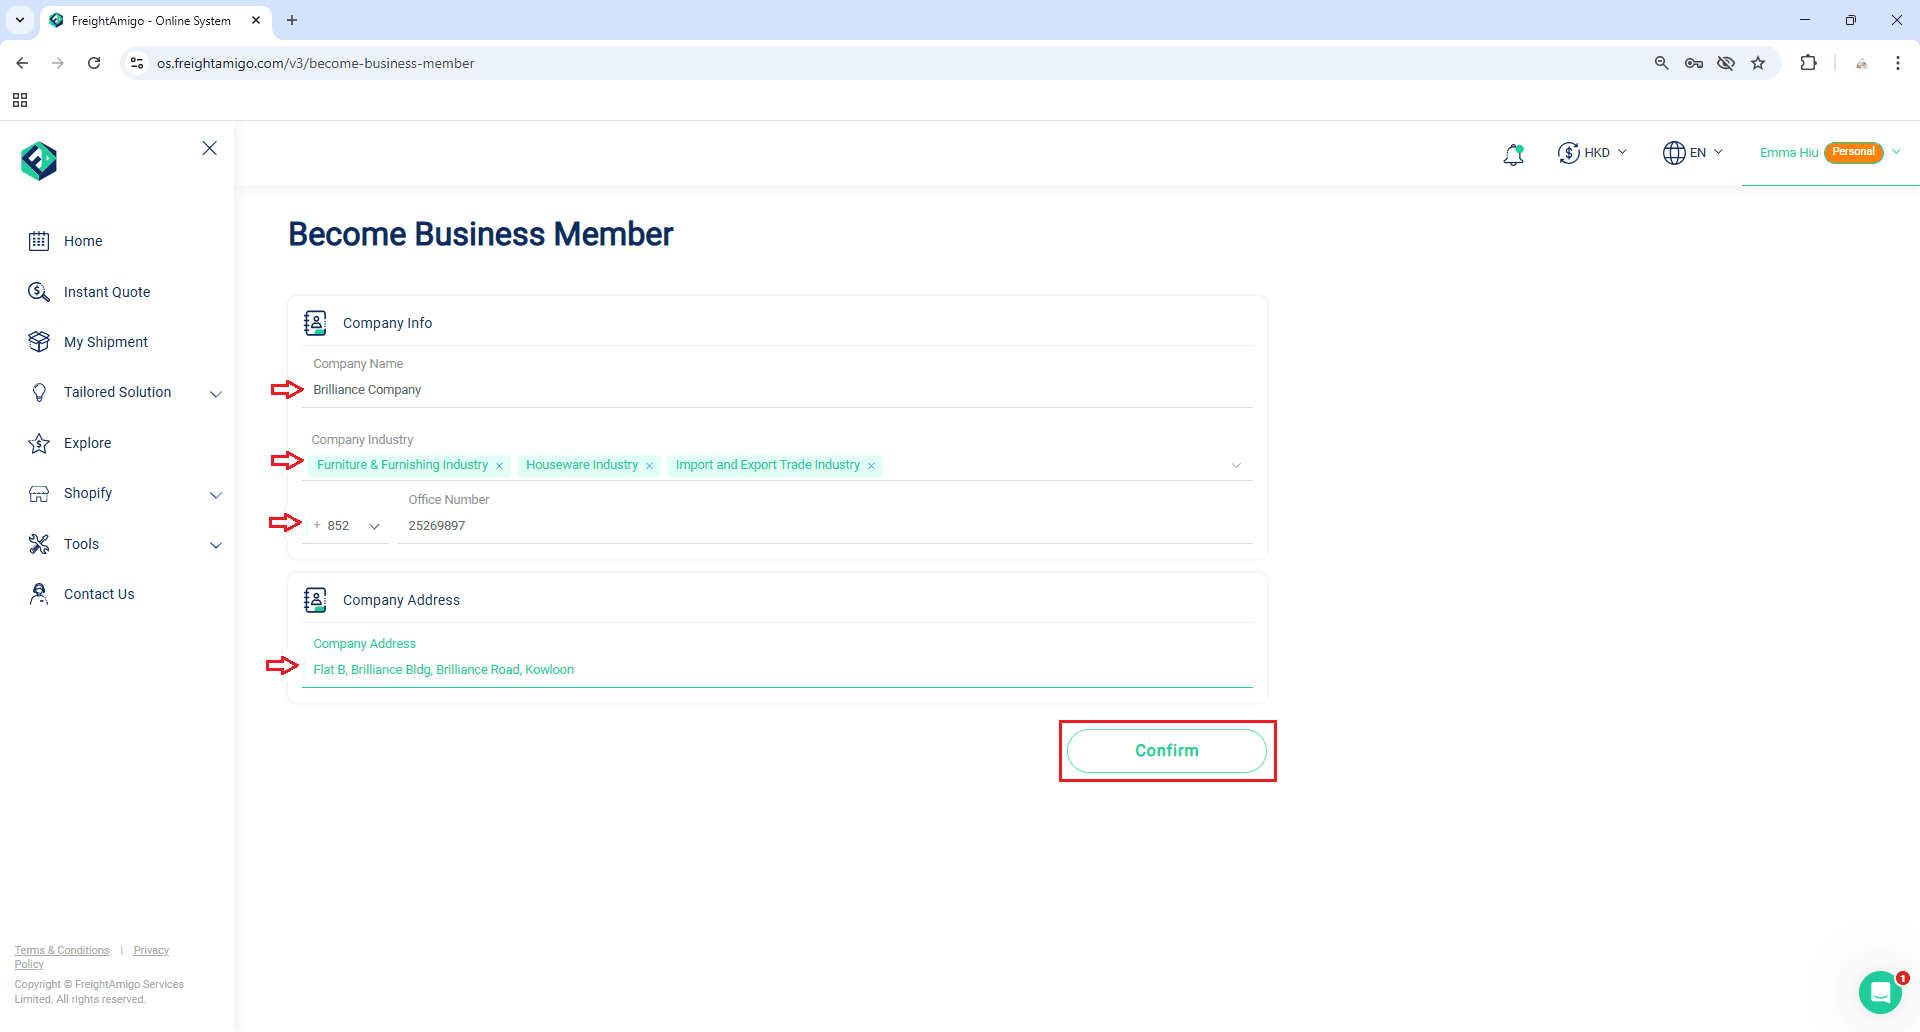Open the notifications bell
Image resolution: width=1920 pixels, height=1032 pixels.
(1513, 154)
